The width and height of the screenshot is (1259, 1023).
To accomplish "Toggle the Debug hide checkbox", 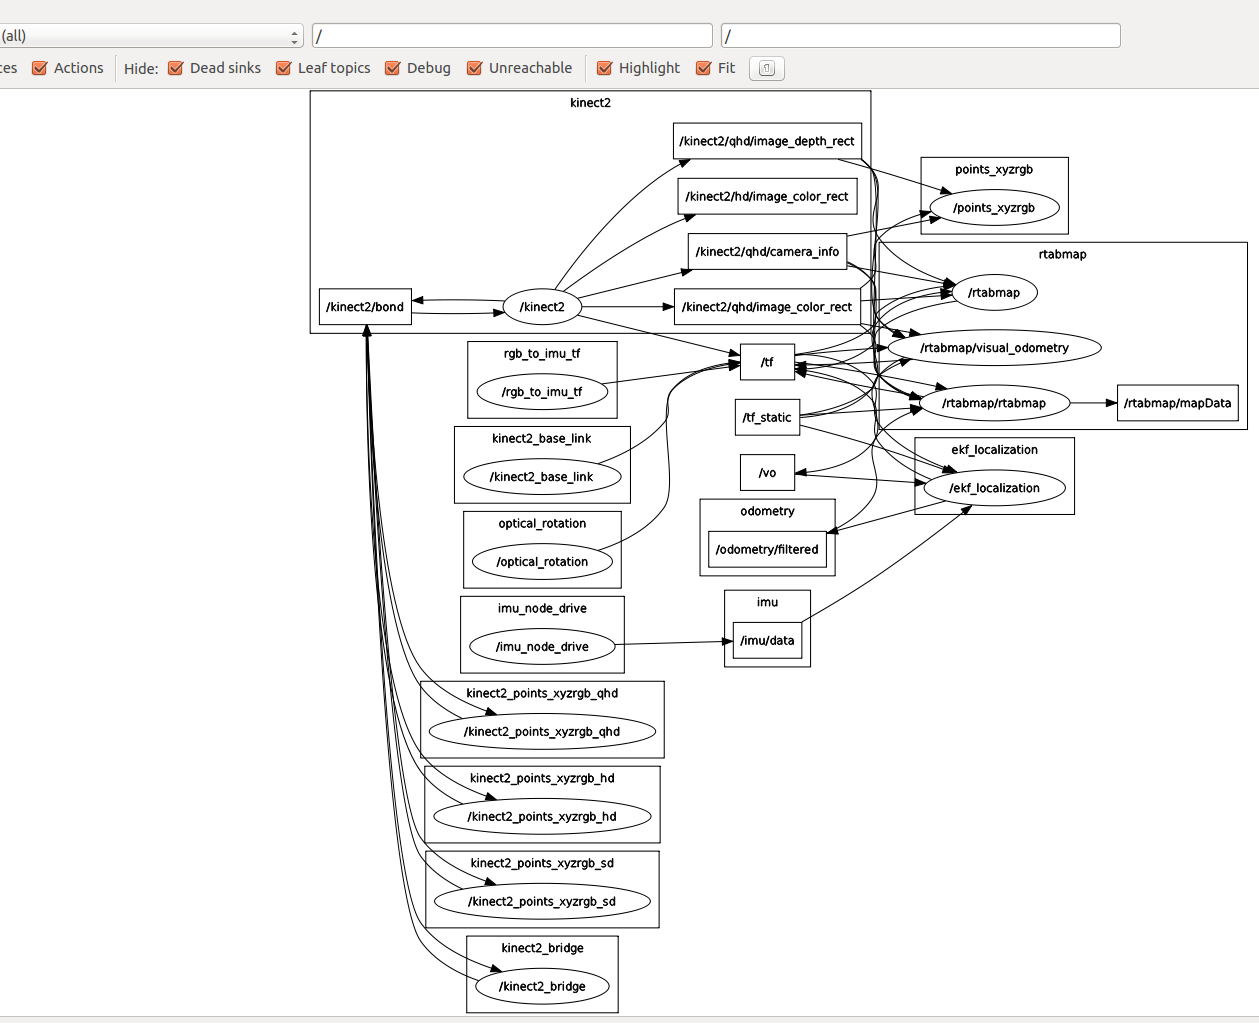I will click(393, 68).
